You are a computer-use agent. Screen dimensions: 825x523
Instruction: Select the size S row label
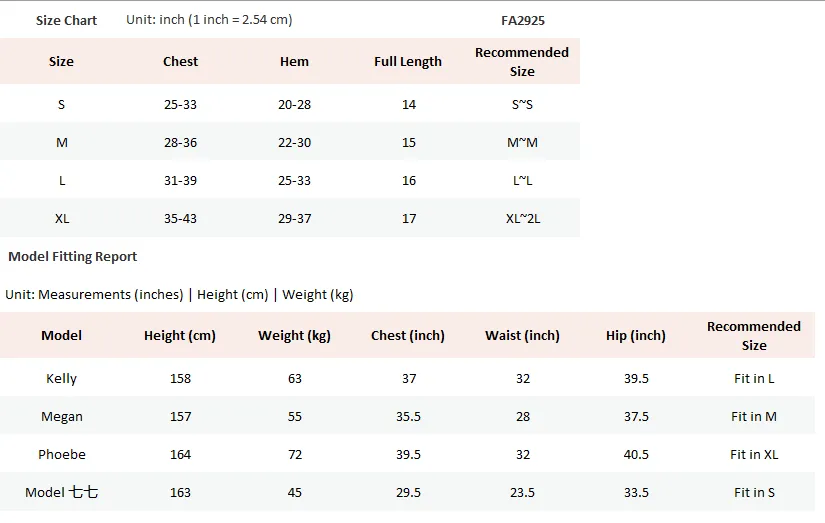coord(62,105)
